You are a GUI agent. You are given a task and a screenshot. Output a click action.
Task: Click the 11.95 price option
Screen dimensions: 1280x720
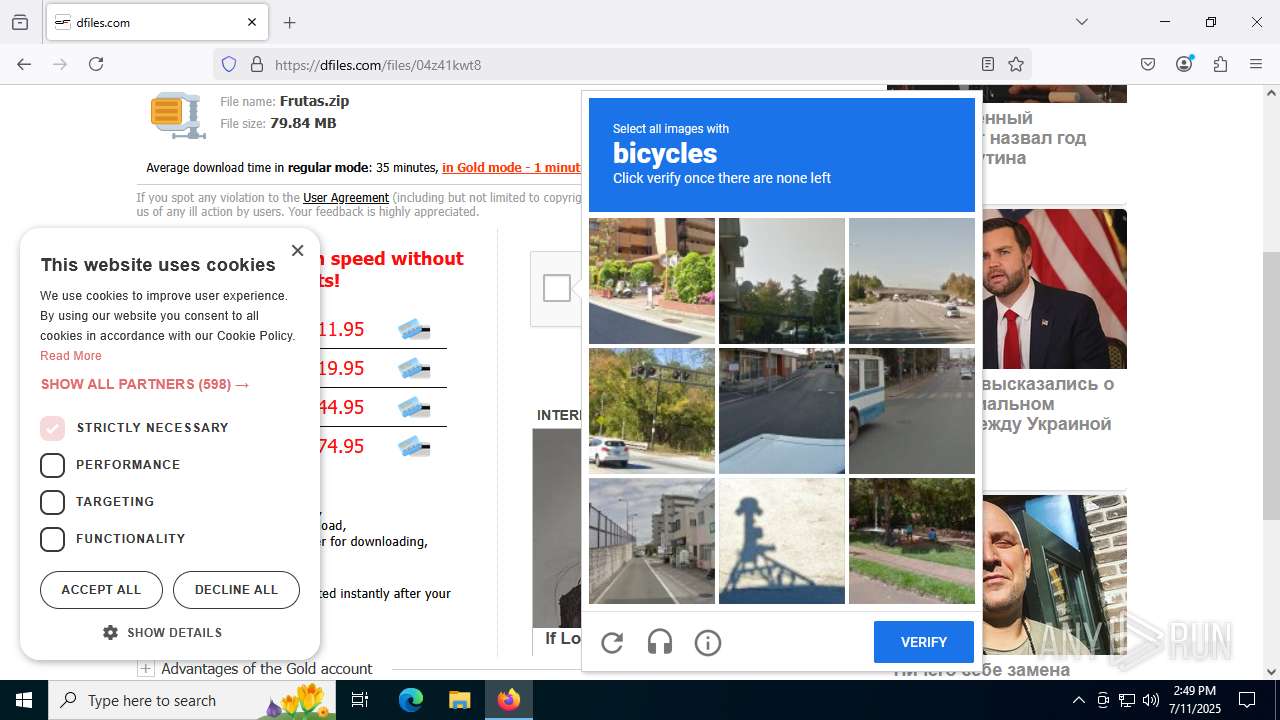(341, 329)
